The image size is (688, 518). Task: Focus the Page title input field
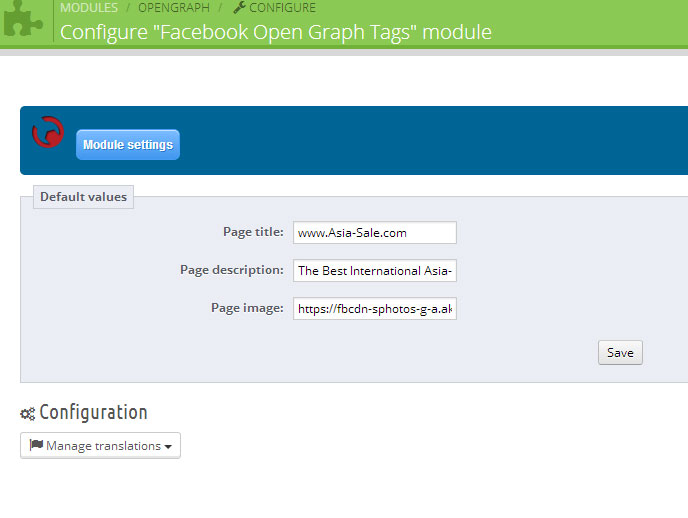[x=375, y=232]
